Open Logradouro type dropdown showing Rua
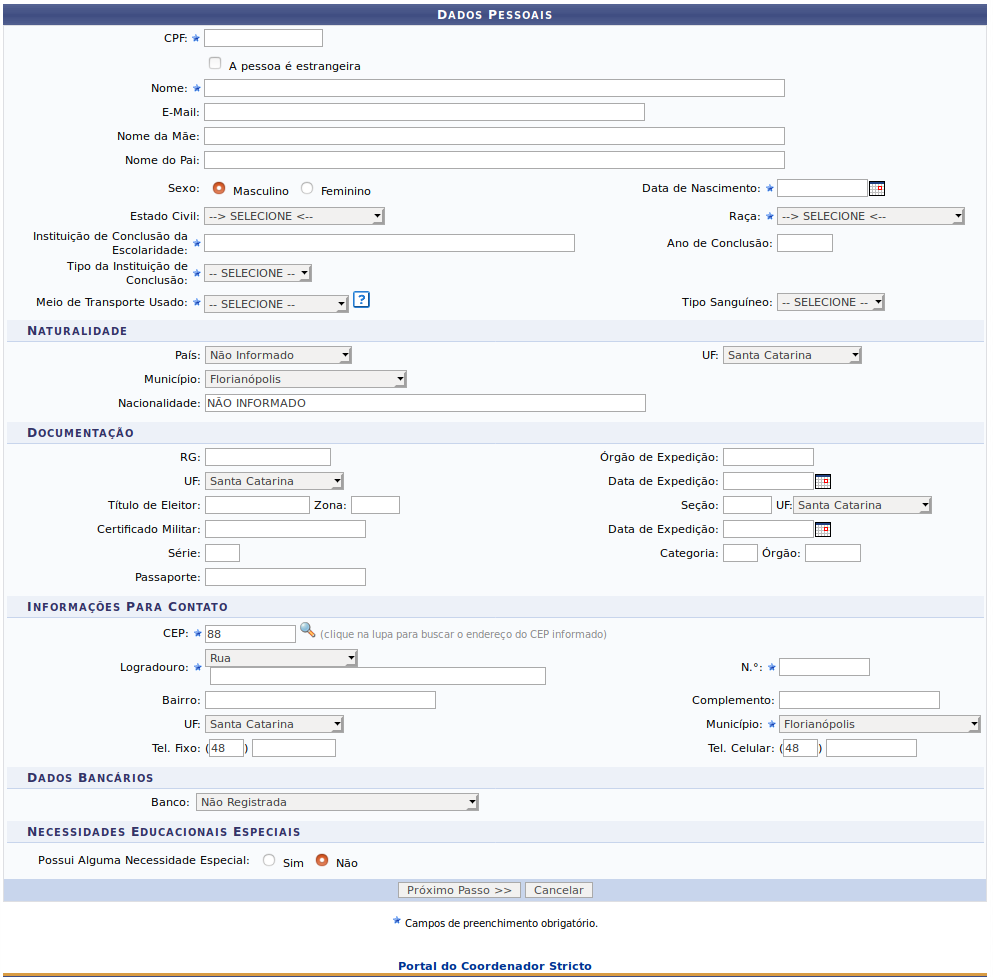 (x=281, y=658)
